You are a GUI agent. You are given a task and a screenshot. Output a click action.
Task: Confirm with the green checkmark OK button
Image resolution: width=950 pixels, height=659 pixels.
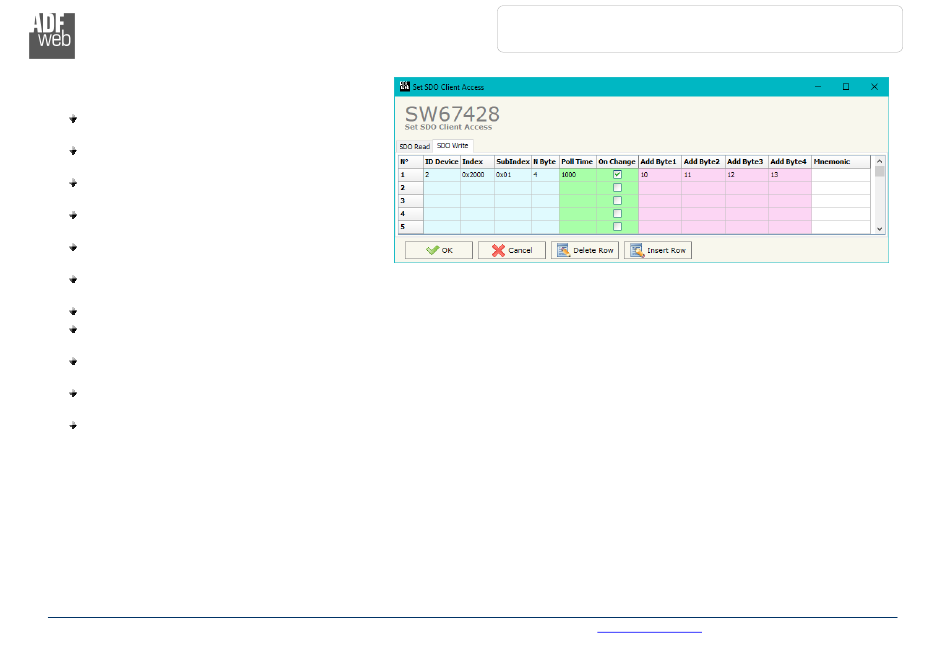(438, 250)
